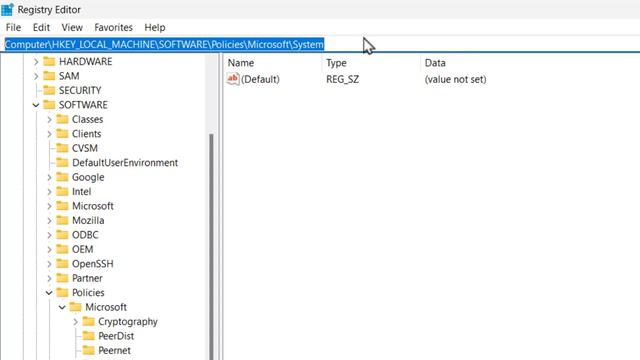This screenshot has height=360, width=640.
Task: Click the Intel folder icon
Action: (62, 191)
